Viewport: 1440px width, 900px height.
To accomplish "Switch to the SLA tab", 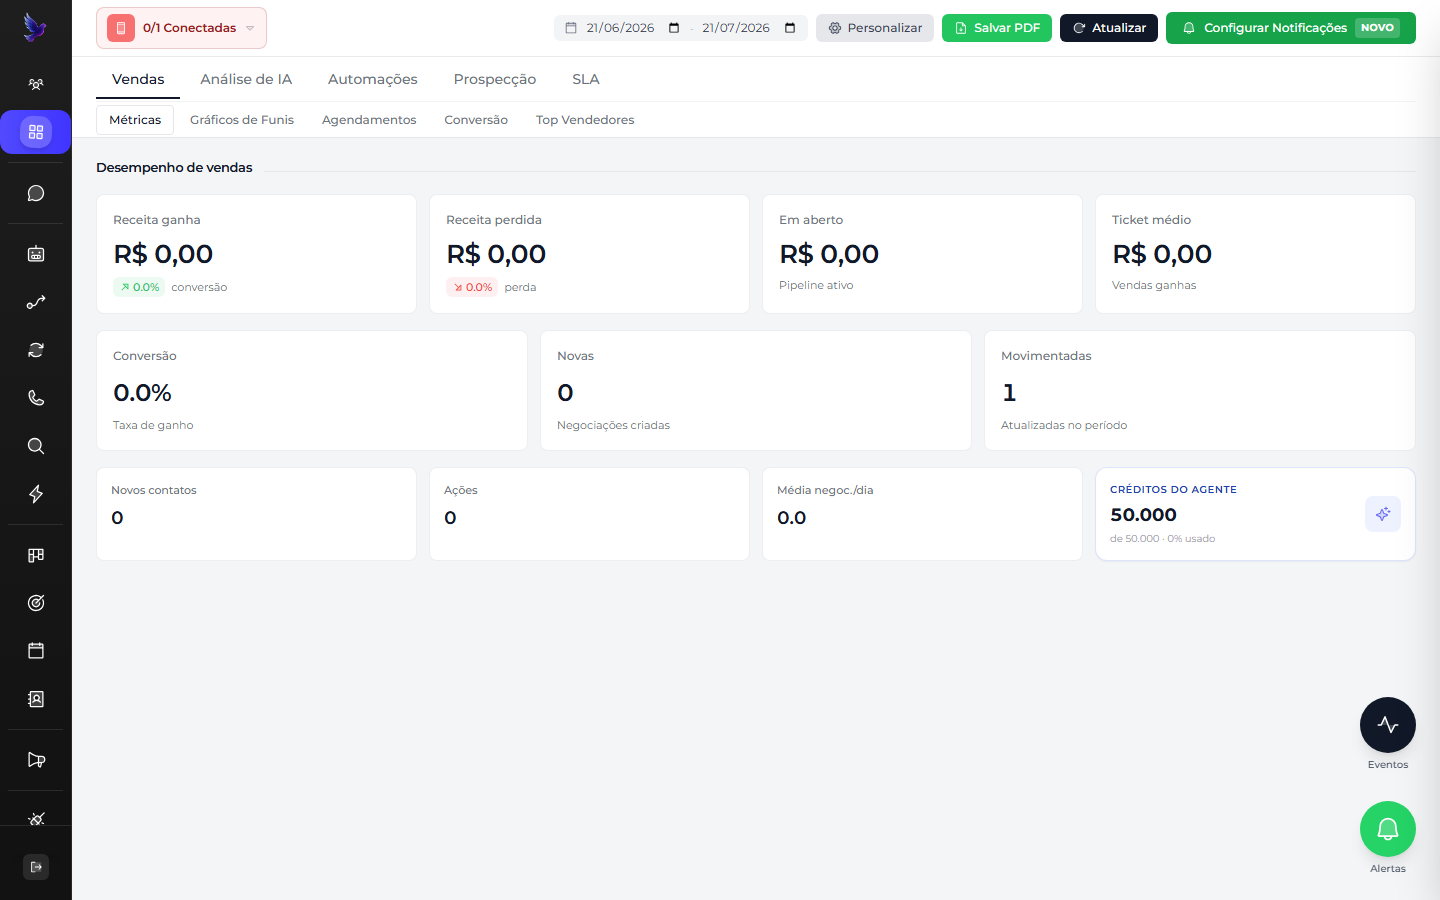I will [x=586, y=79].
